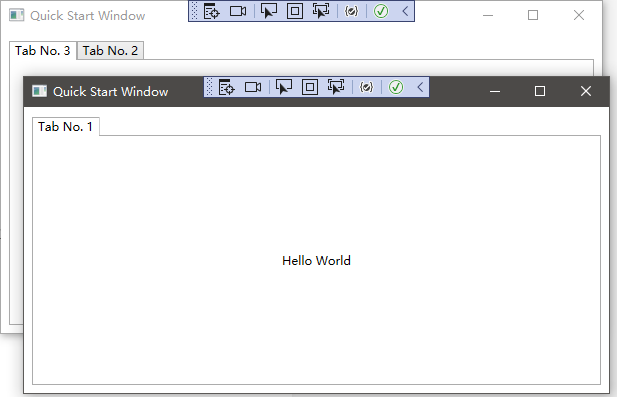Click the video camera icon in front window toolbar
The image size is (617, 397).
[253, 87]
